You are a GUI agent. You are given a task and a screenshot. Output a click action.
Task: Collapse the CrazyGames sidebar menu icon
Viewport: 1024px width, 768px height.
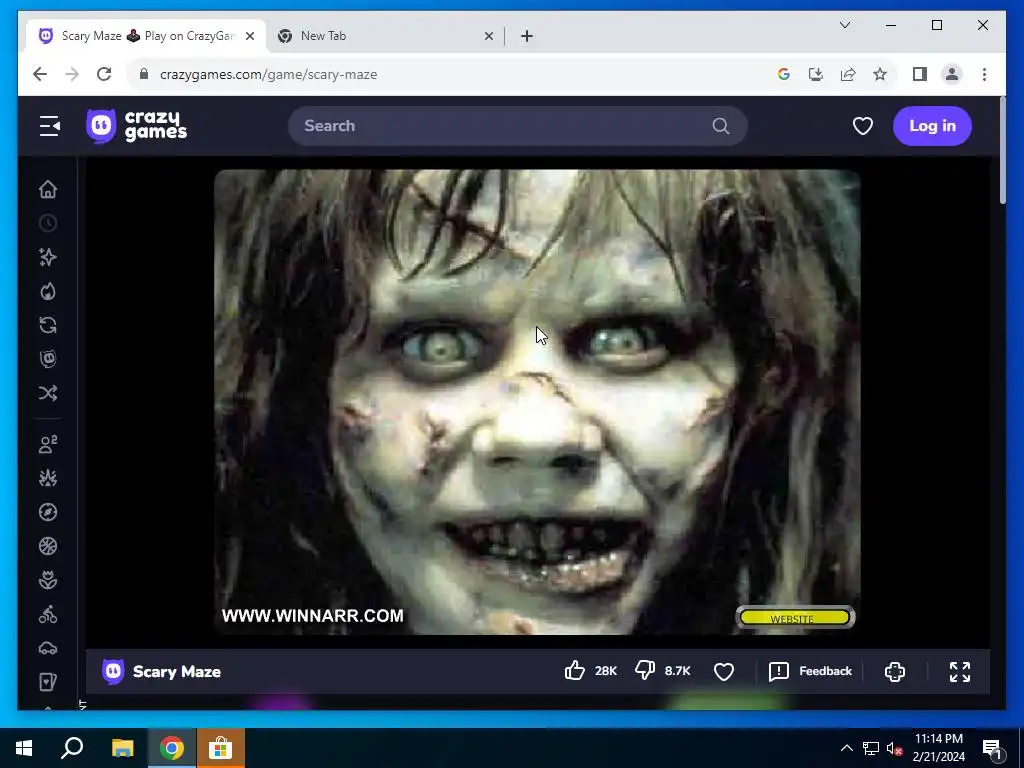(50, 126)
